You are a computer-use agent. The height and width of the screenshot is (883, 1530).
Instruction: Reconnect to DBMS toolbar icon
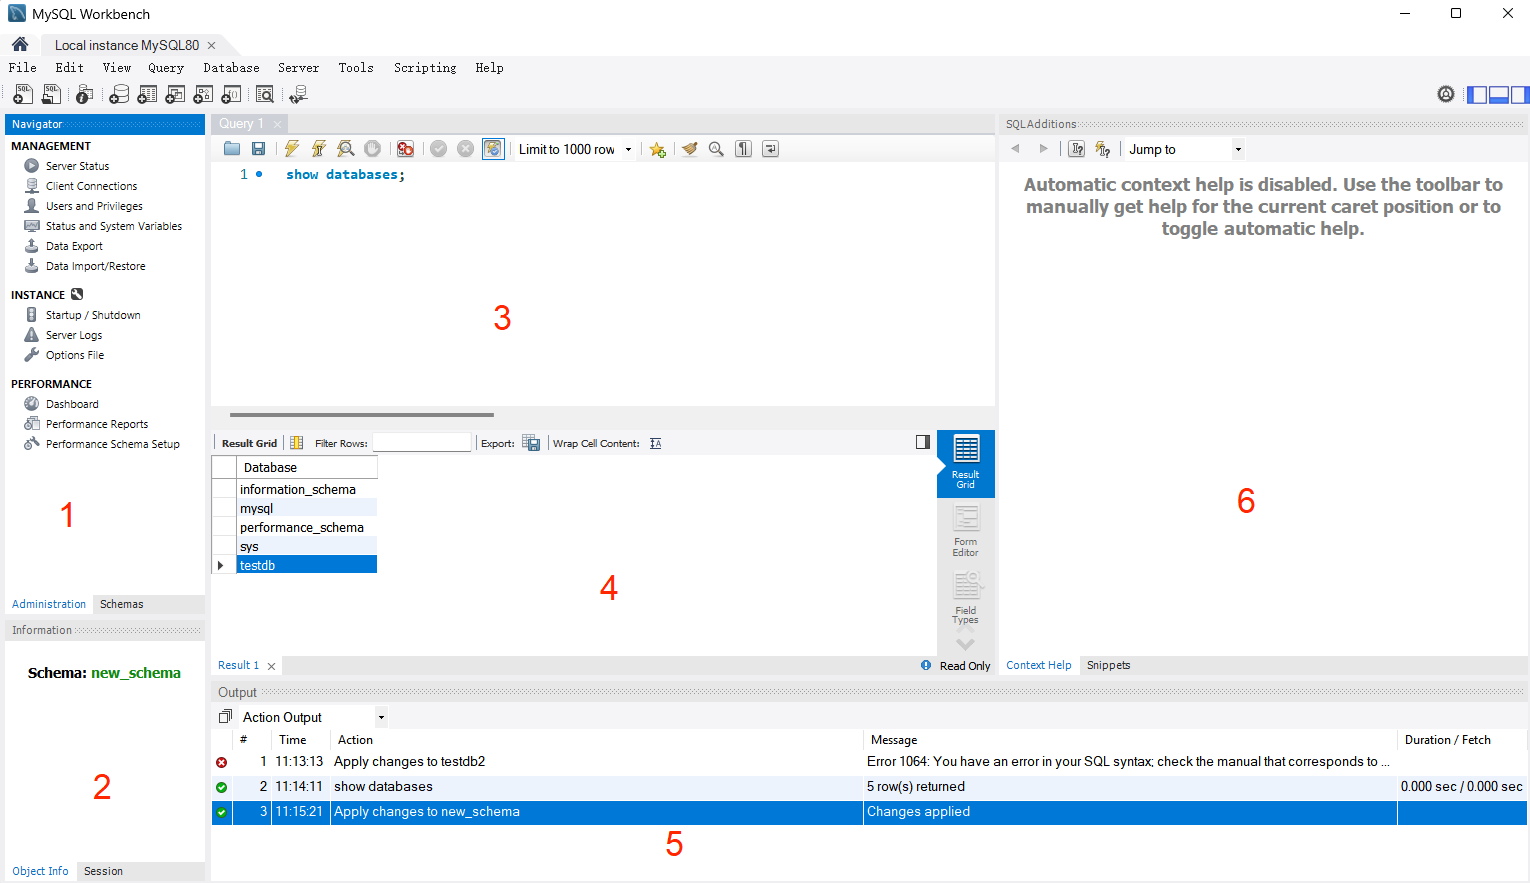[298, 94]
